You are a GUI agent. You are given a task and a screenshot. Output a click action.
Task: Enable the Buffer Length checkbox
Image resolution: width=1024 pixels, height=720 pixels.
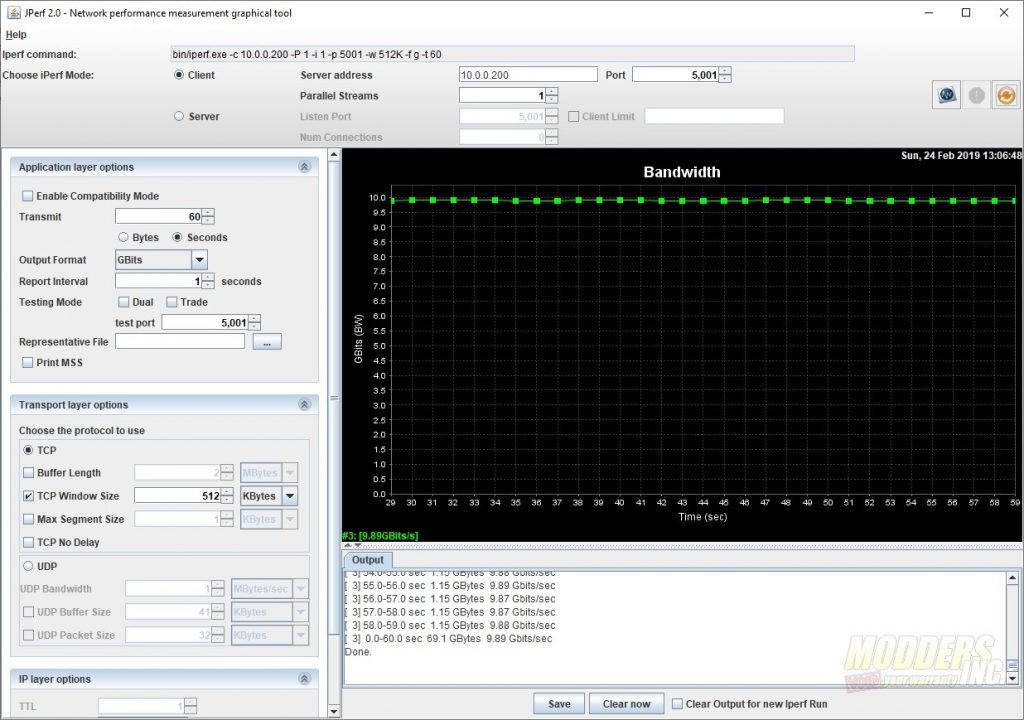point(28,472)
